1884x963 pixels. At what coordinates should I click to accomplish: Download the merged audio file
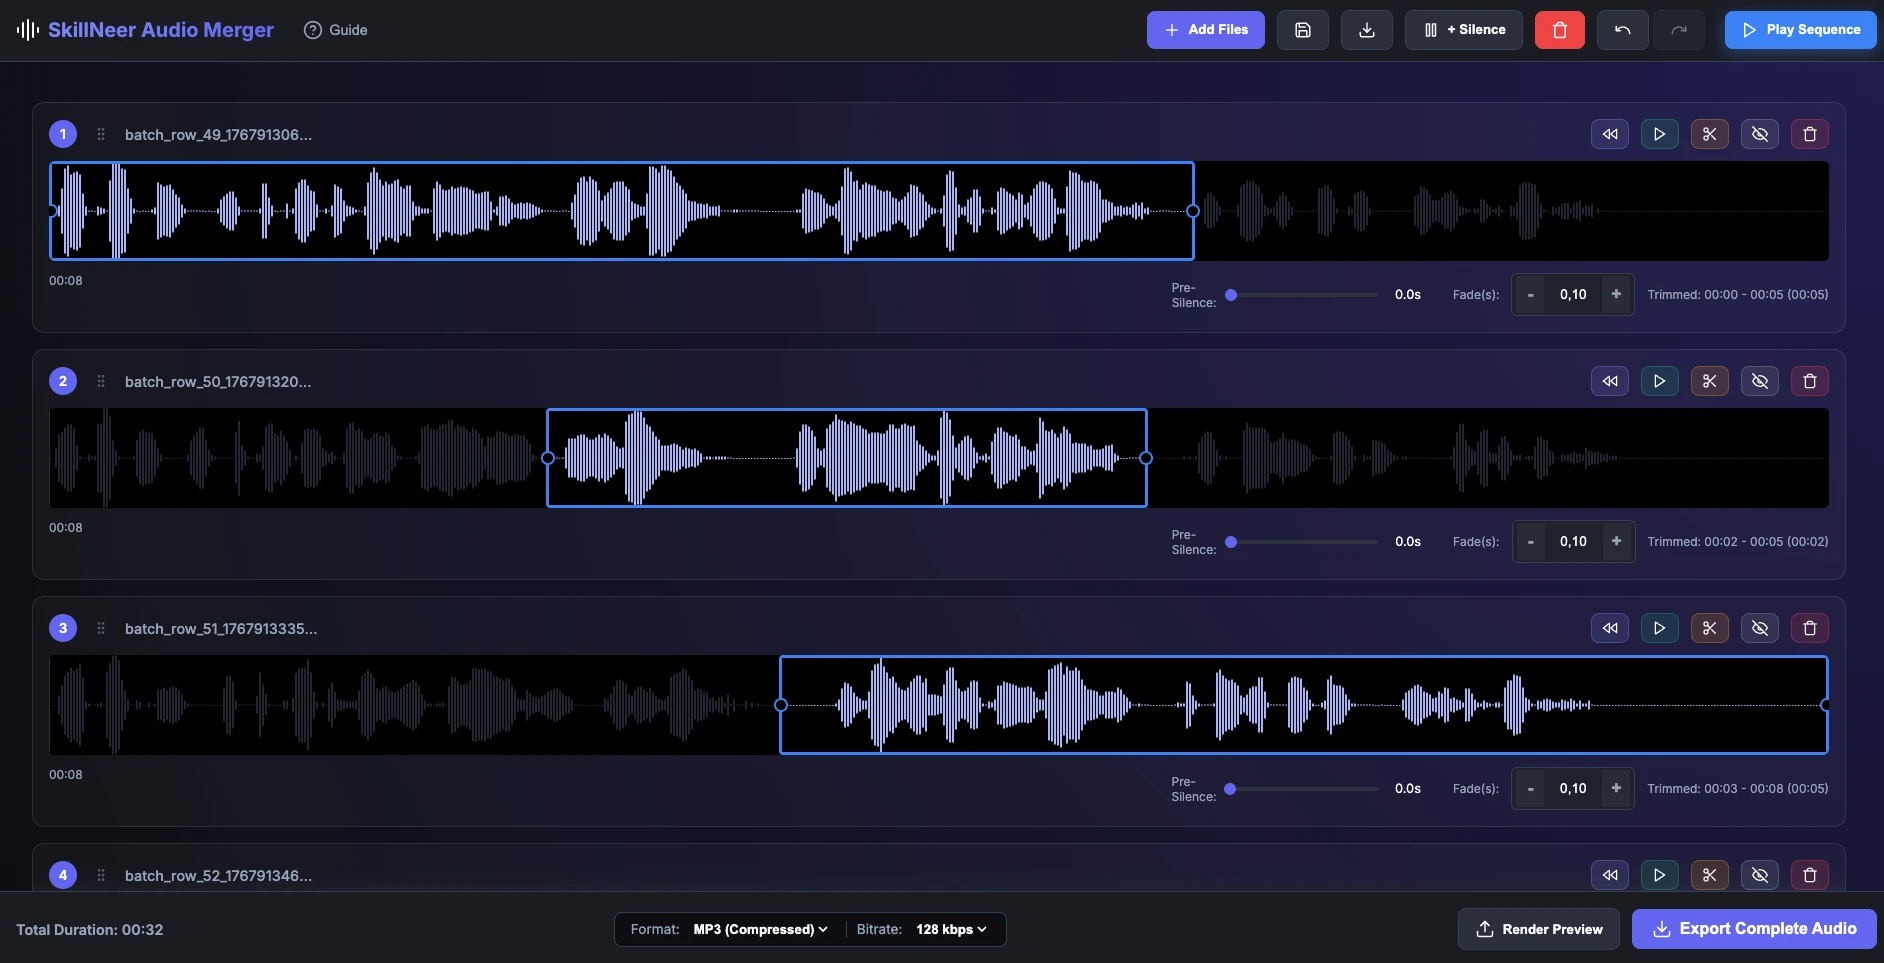click(x=1366, y=30)
